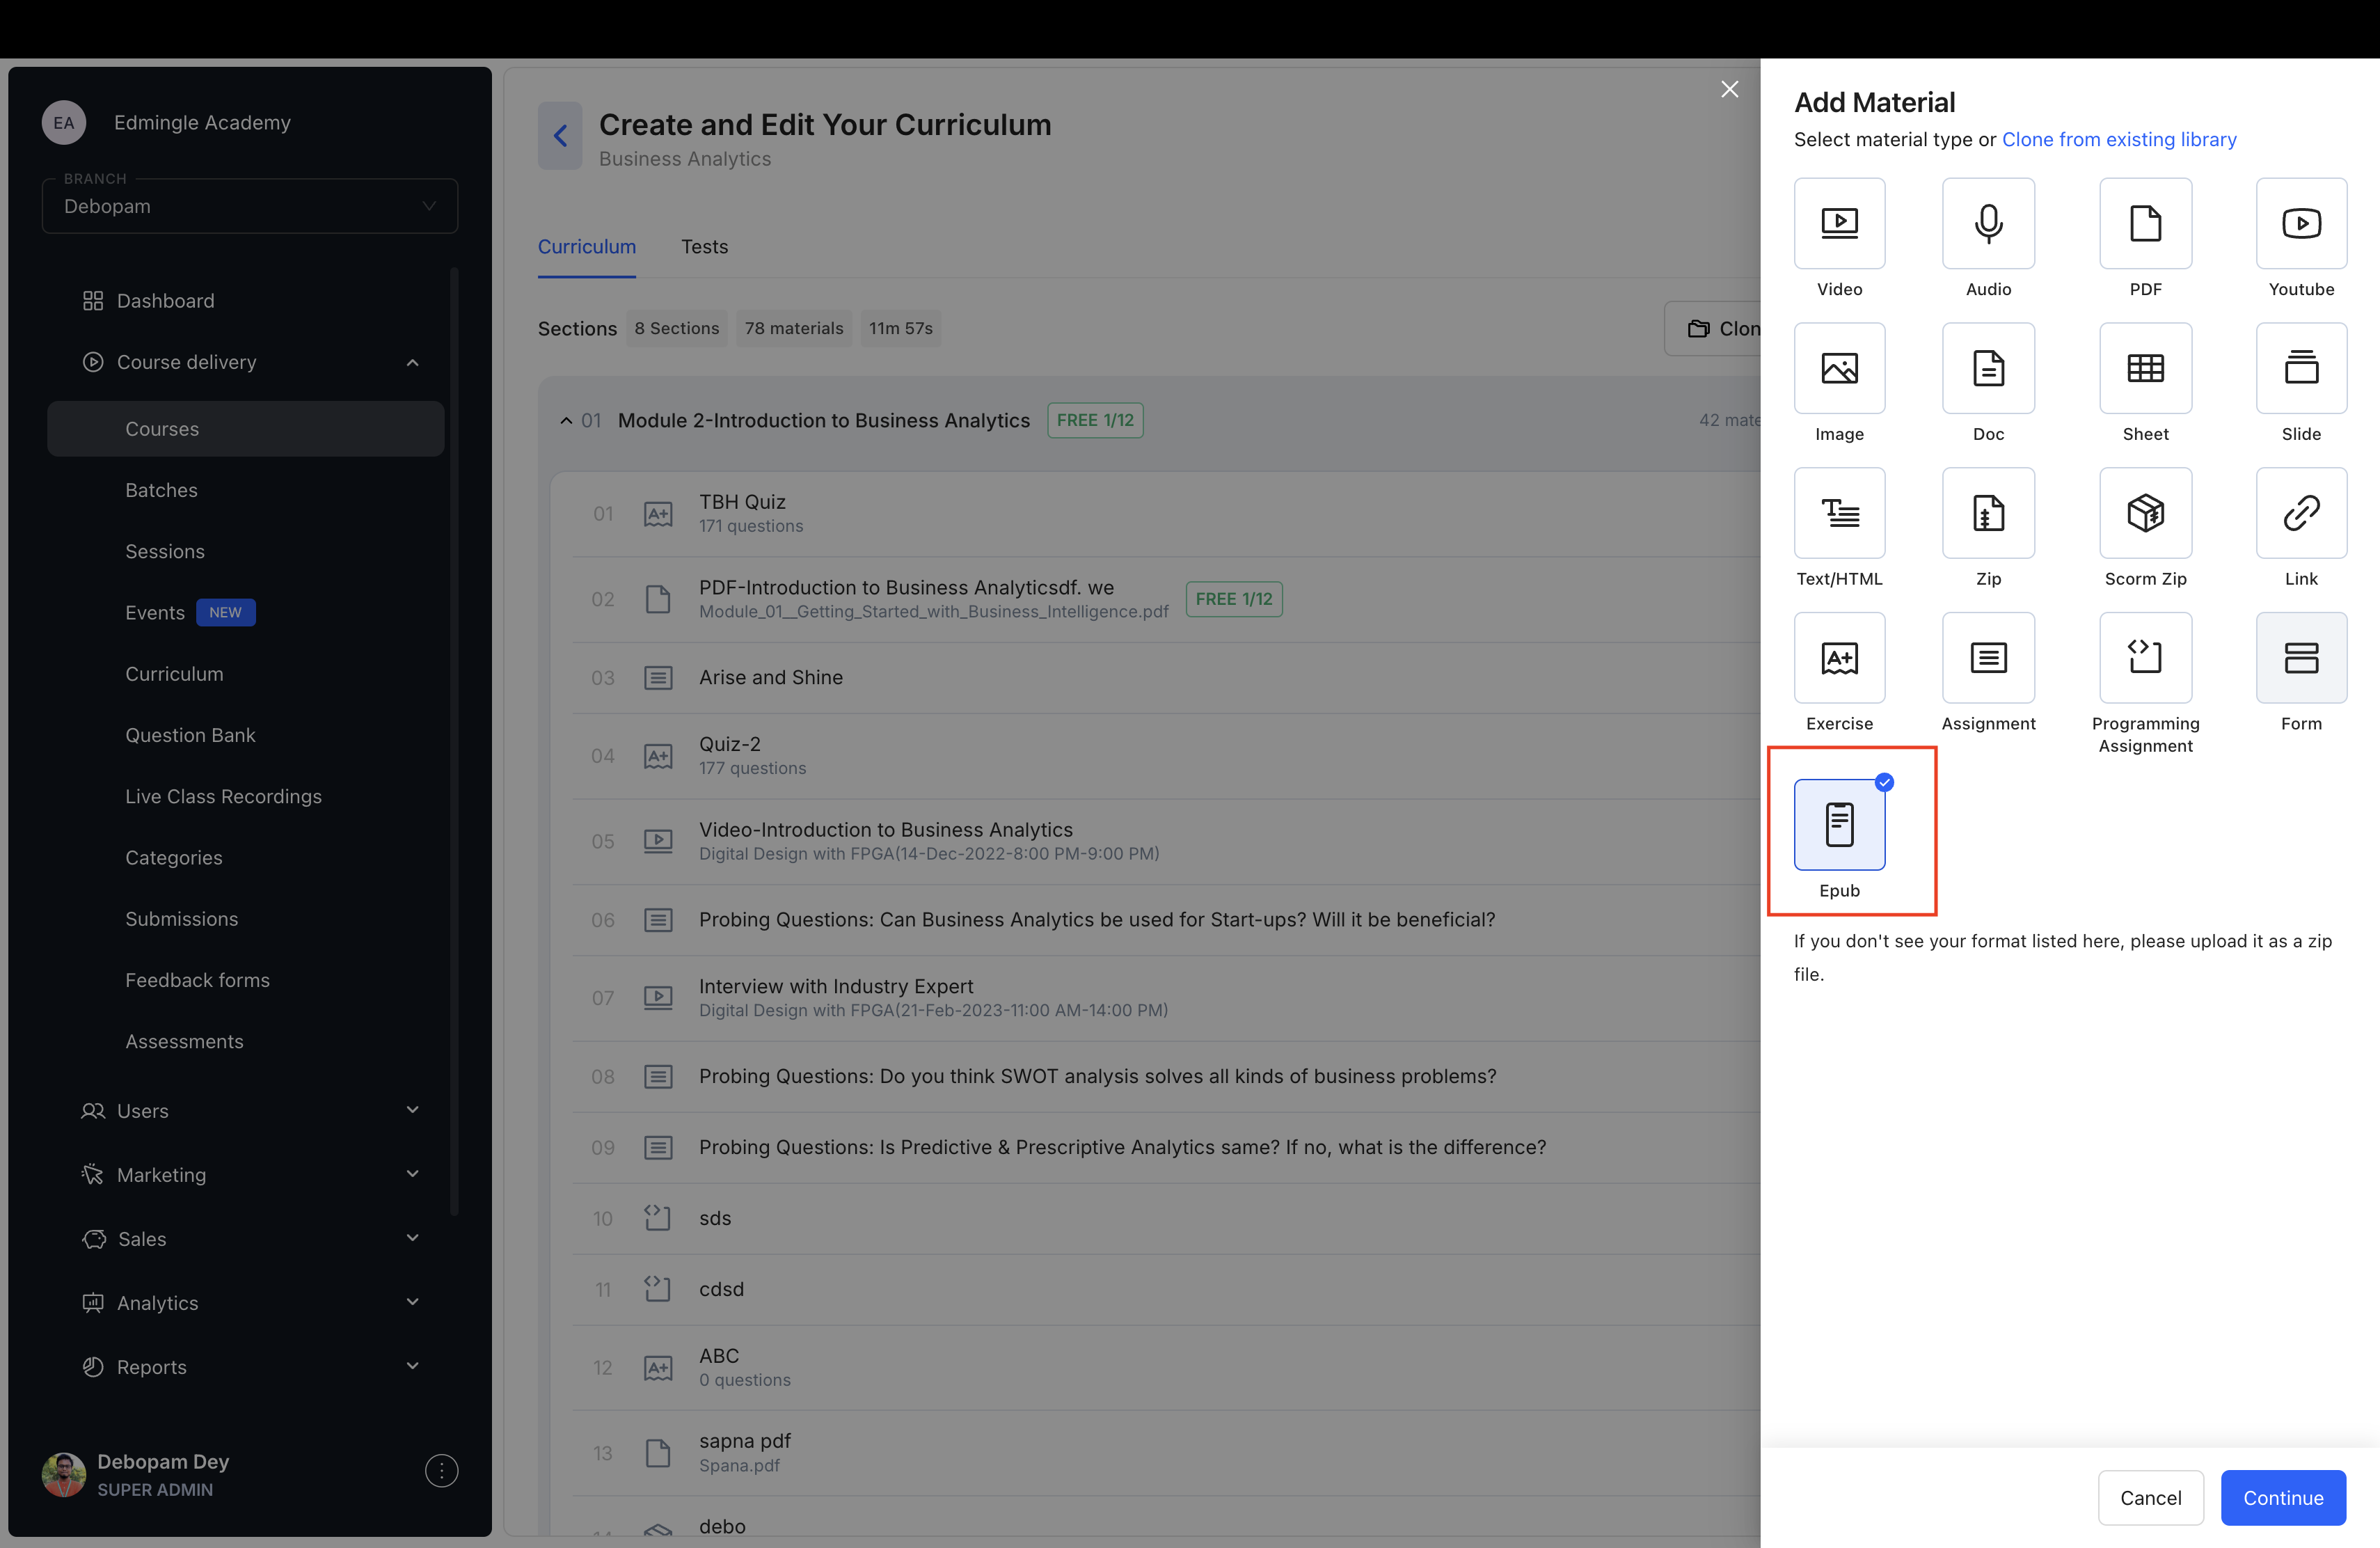Open Interview with Industry Expert row
The height and width of the screenshot is (1548, 2380).
(1165, 998)
